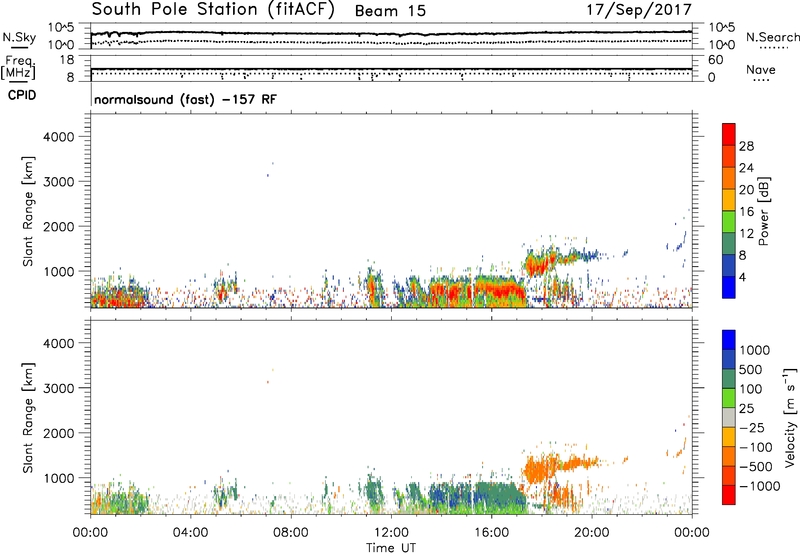Pick the 20–24 dB orange Power swatch
The height and width of the screenshot is (554, 800).
(729, 179)
